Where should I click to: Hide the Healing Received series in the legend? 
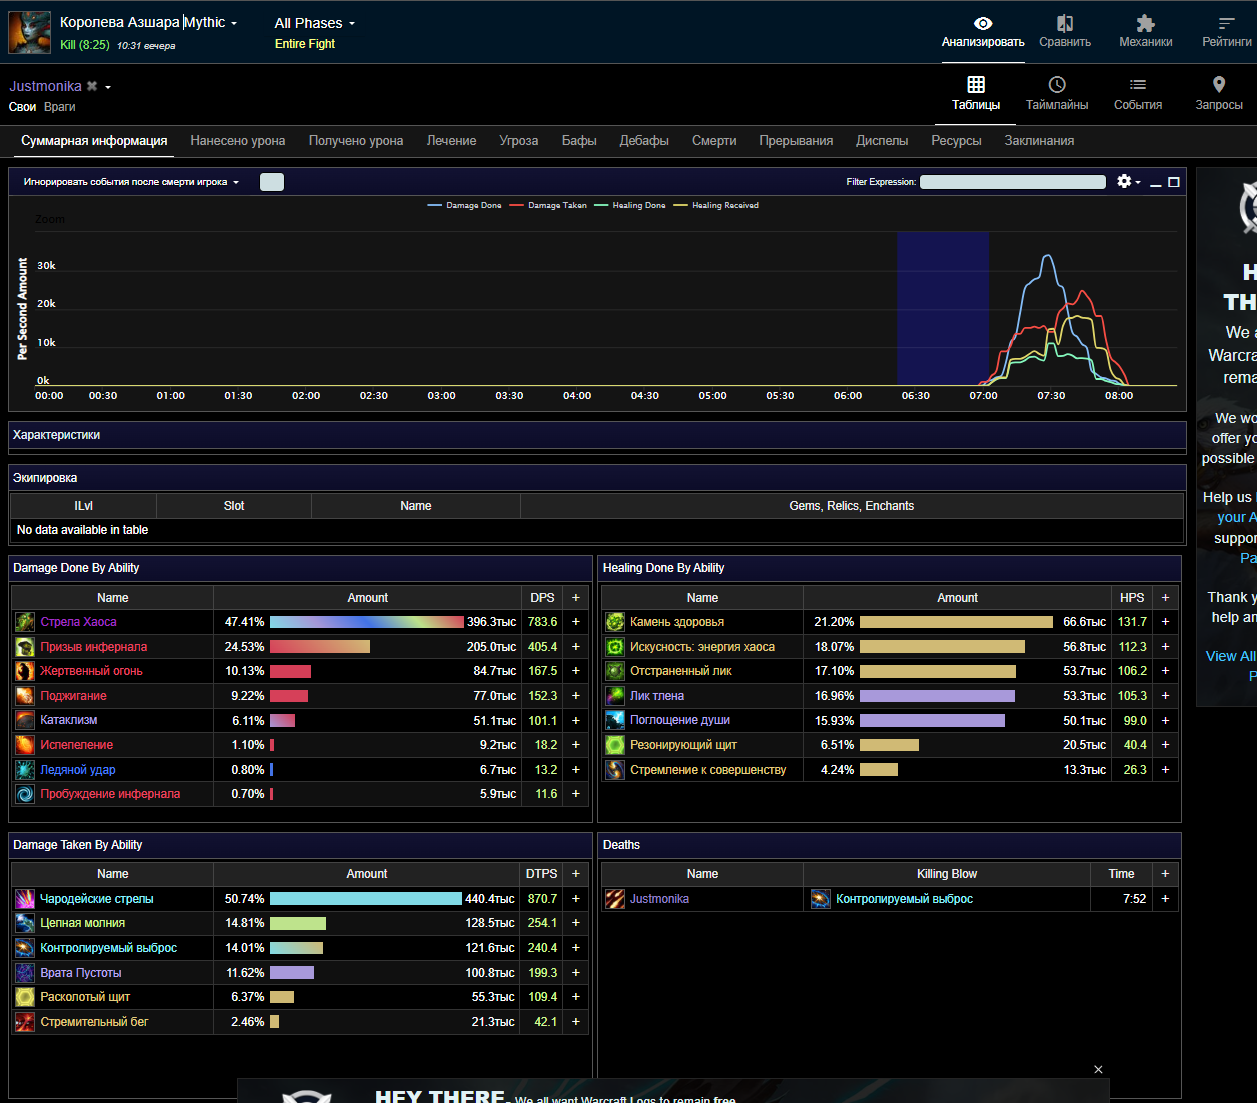tap(716, 205)
